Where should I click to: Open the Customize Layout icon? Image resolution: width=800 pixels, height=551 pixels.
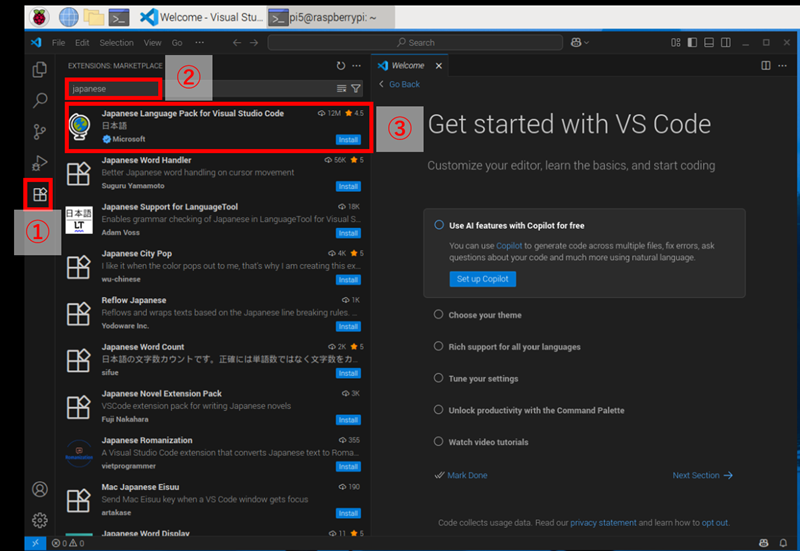(676, 43)
